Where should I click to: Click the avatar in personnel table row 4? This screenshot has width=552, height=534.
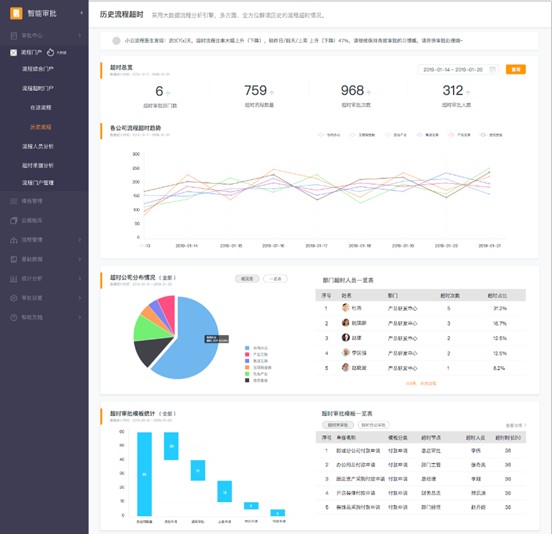(346, 353)
